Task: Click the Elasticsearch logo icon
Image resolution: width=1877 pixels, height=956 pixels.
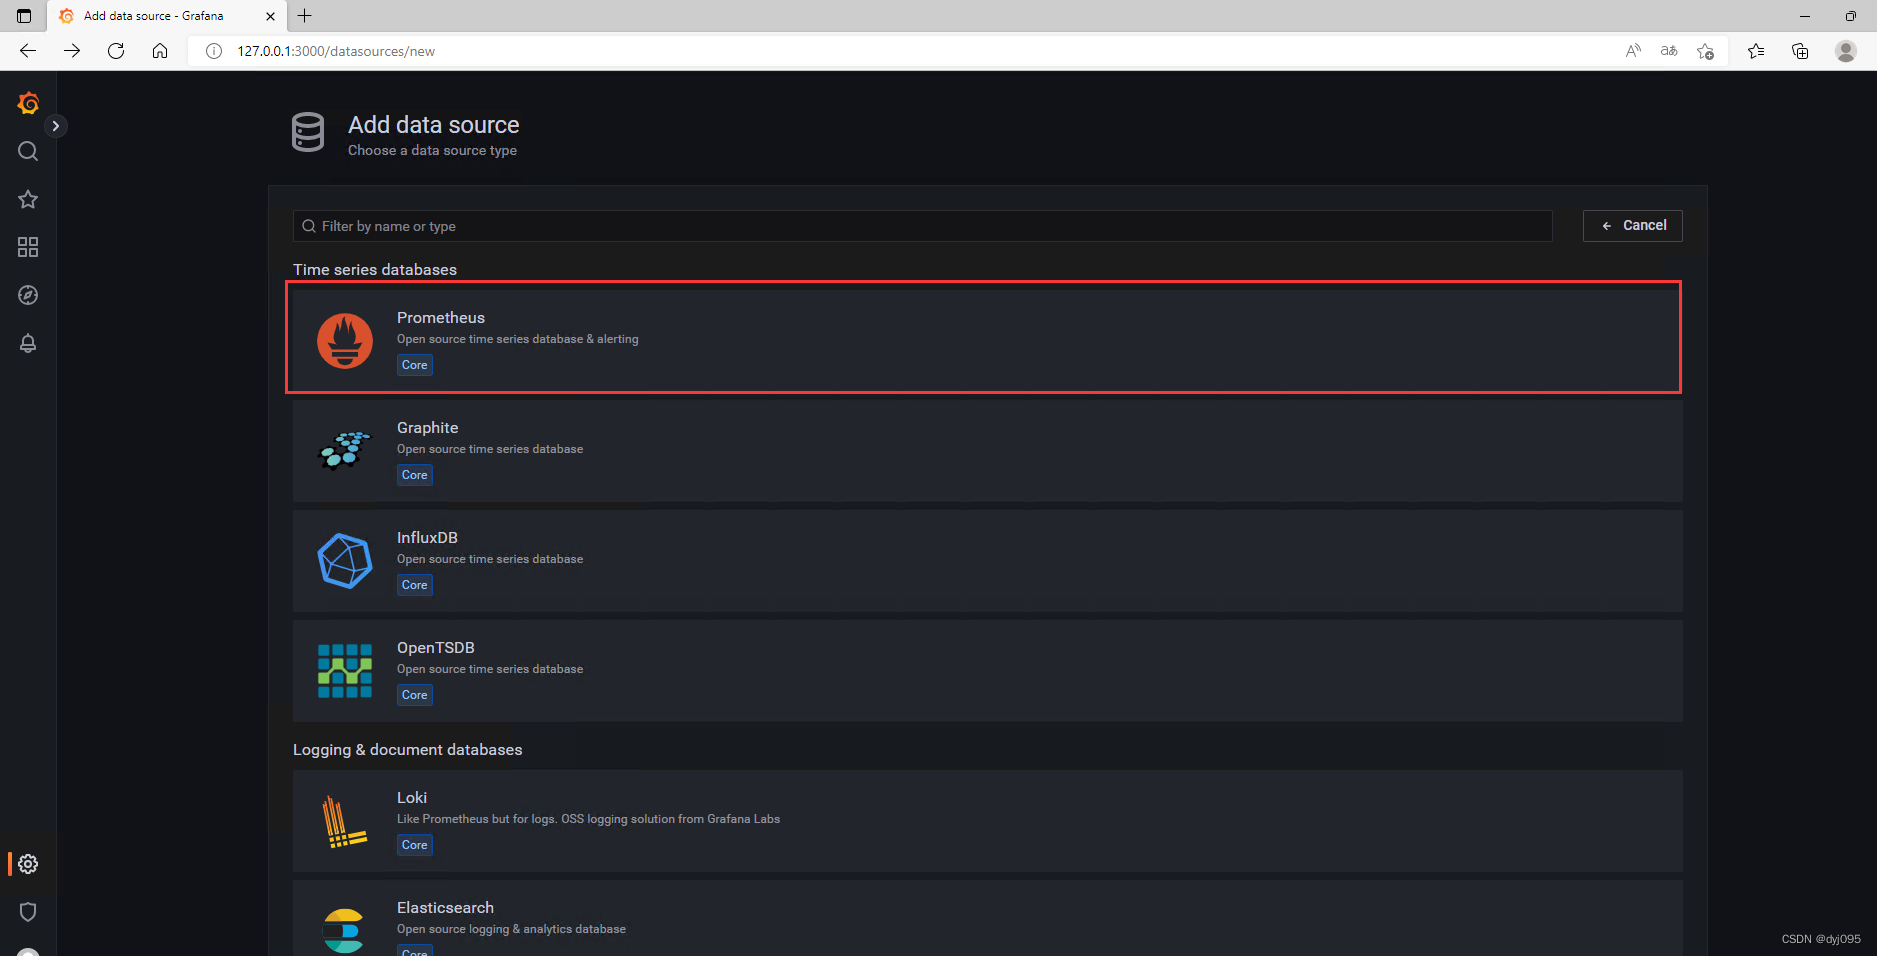Action: [x=344, y=931]
